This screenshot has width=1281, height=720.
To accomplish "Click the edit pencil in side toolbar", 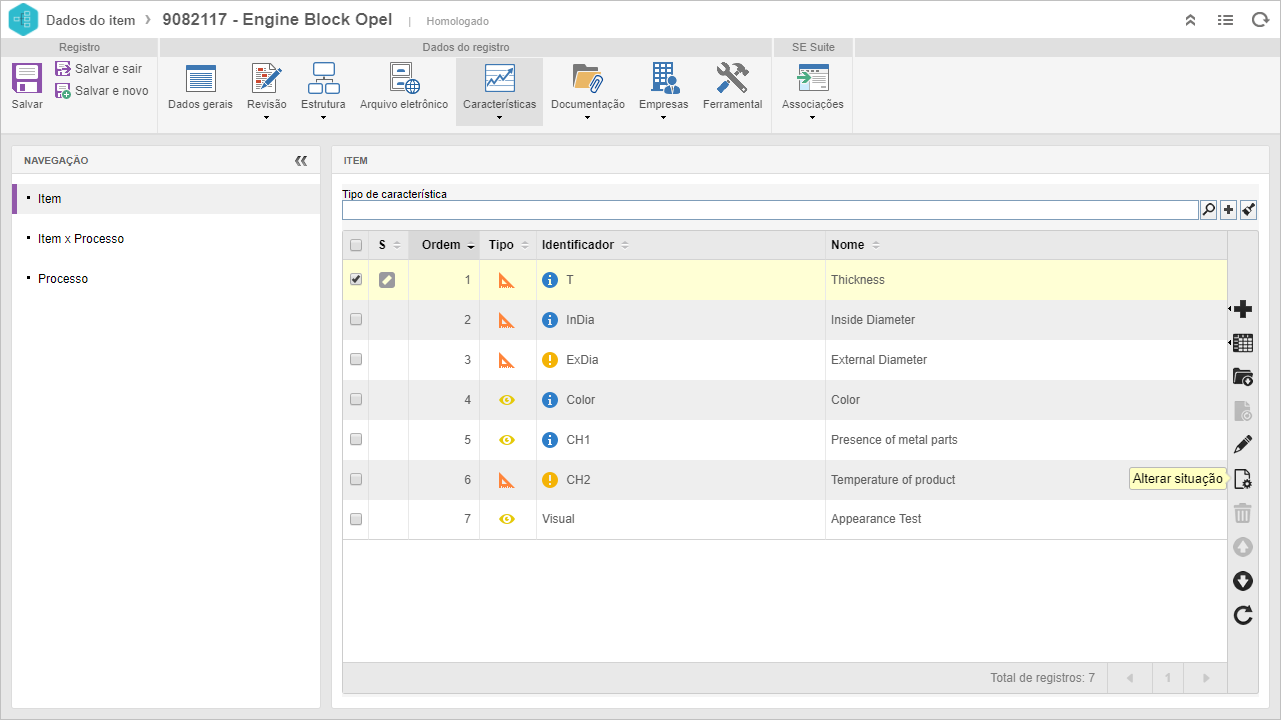I will click(1243, 445).
